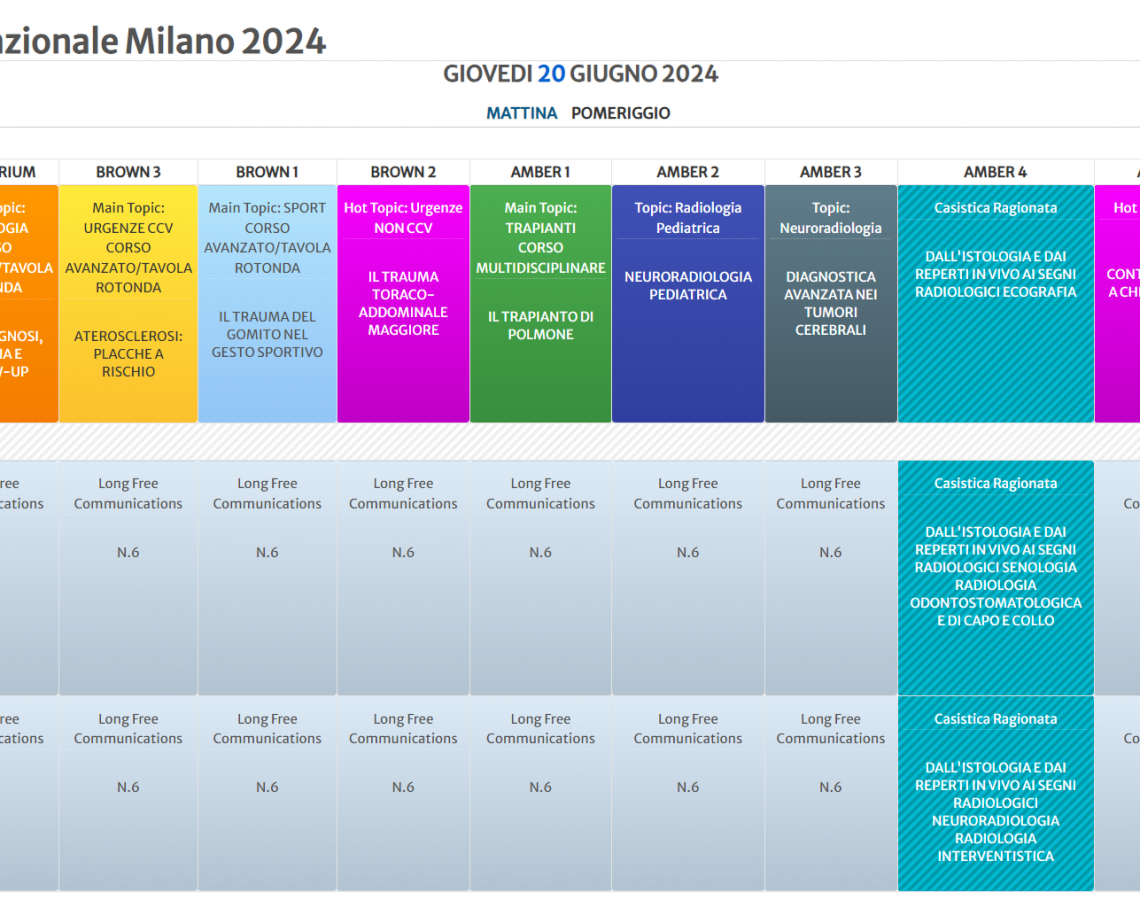
Task: Switch to the MATTINA tab
Action: click(x=521, y=113)
